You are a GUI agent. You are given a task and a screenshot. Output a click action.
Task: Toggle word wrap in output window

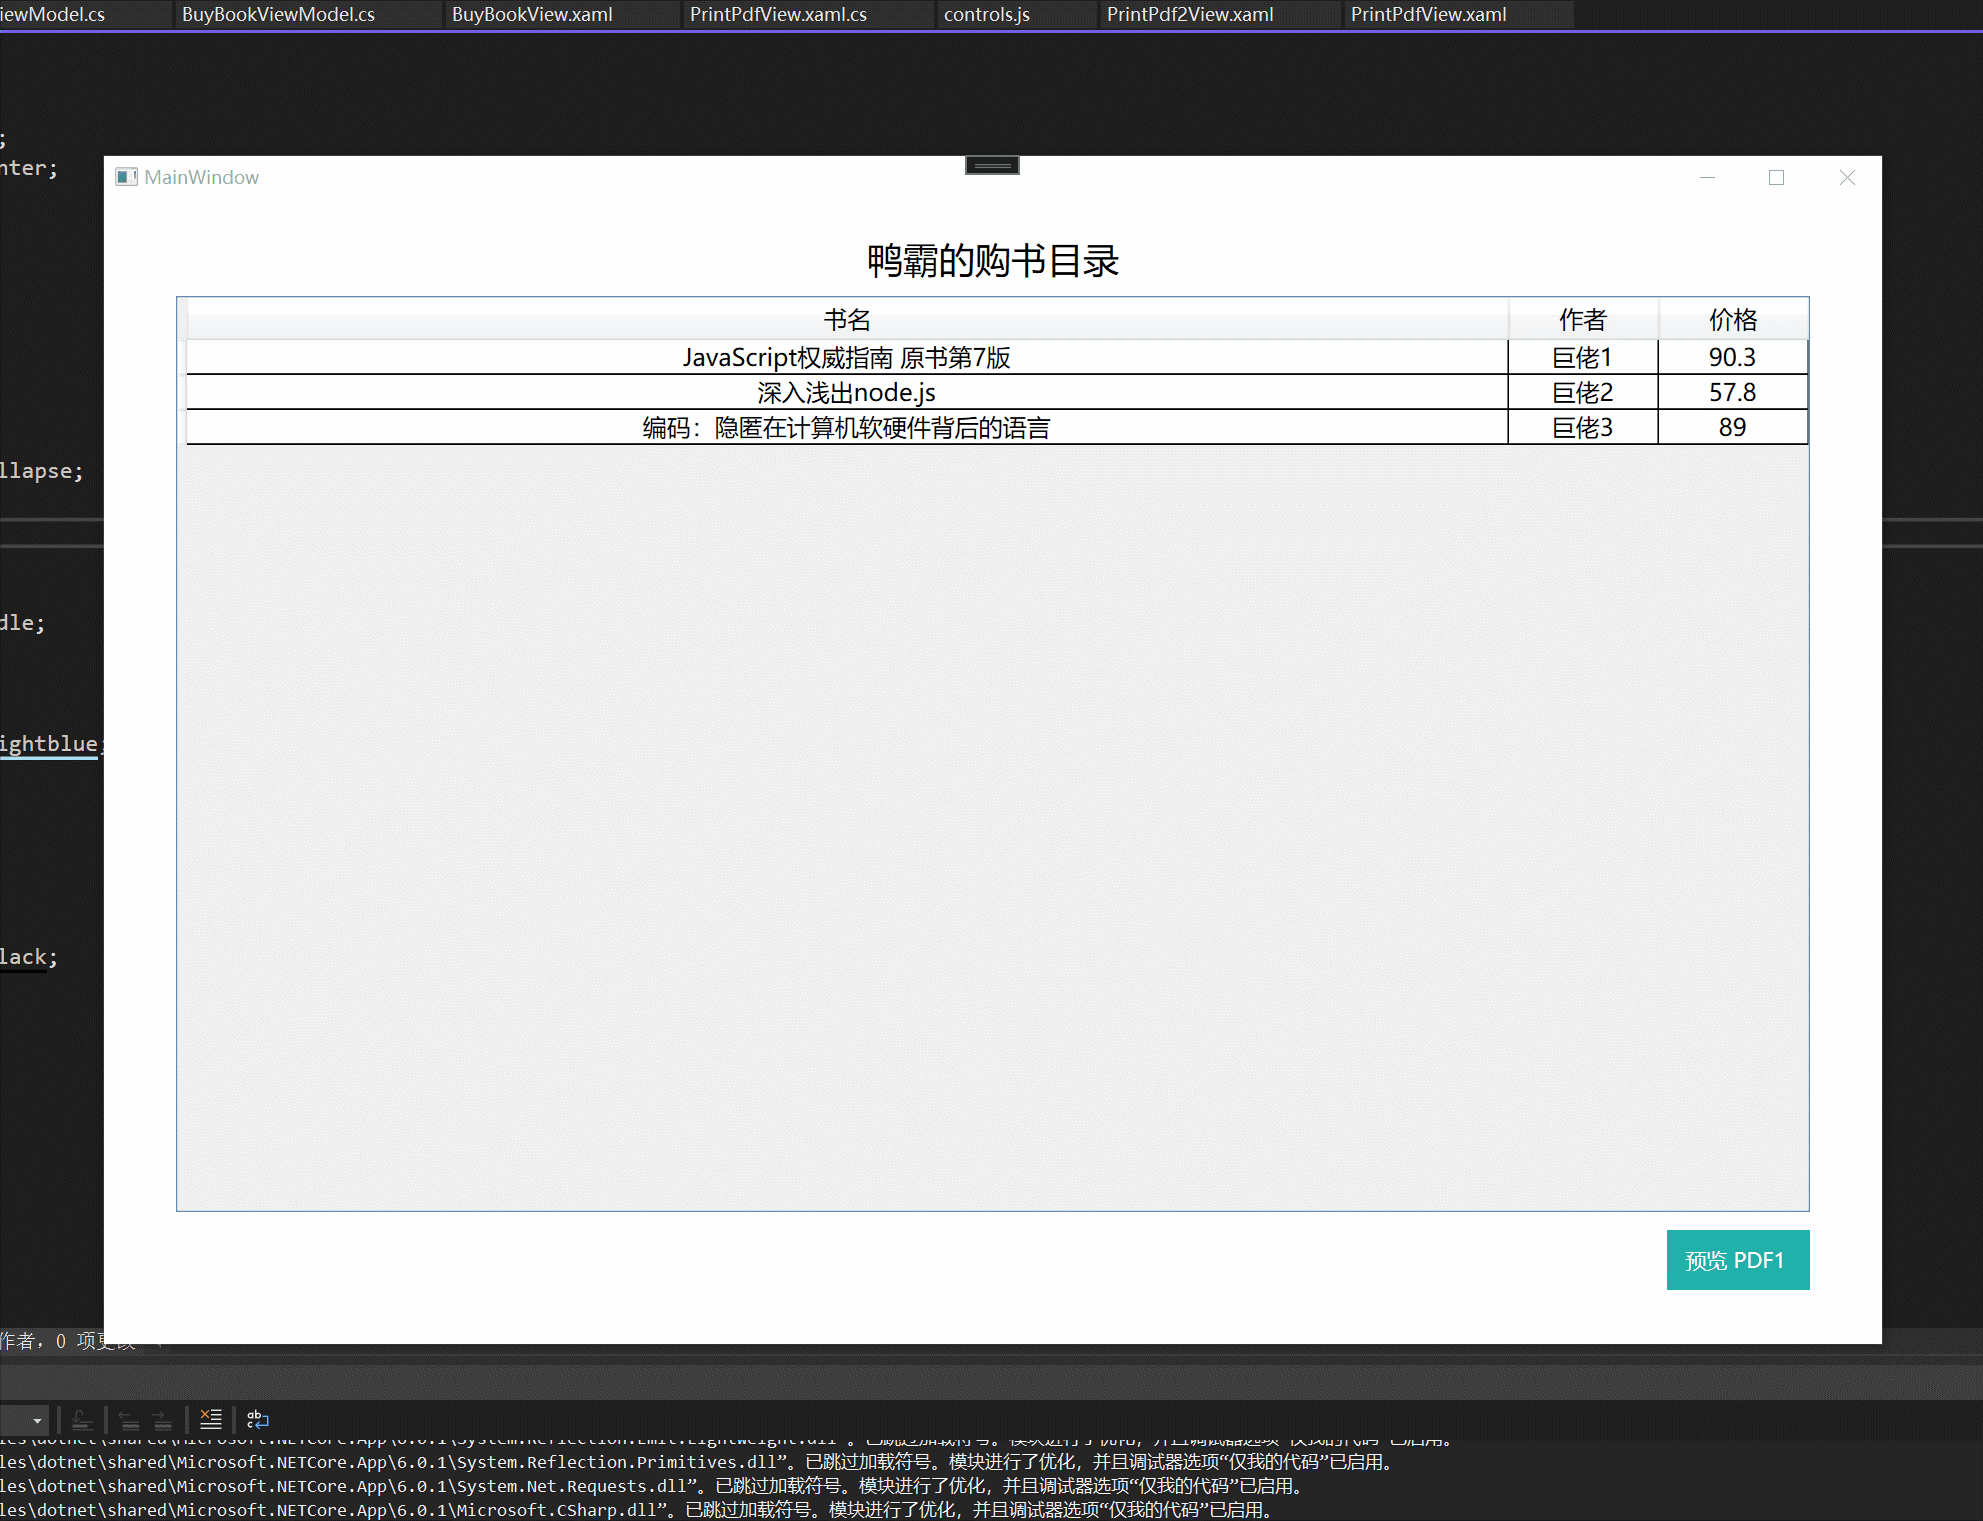tap(258, 1419)
